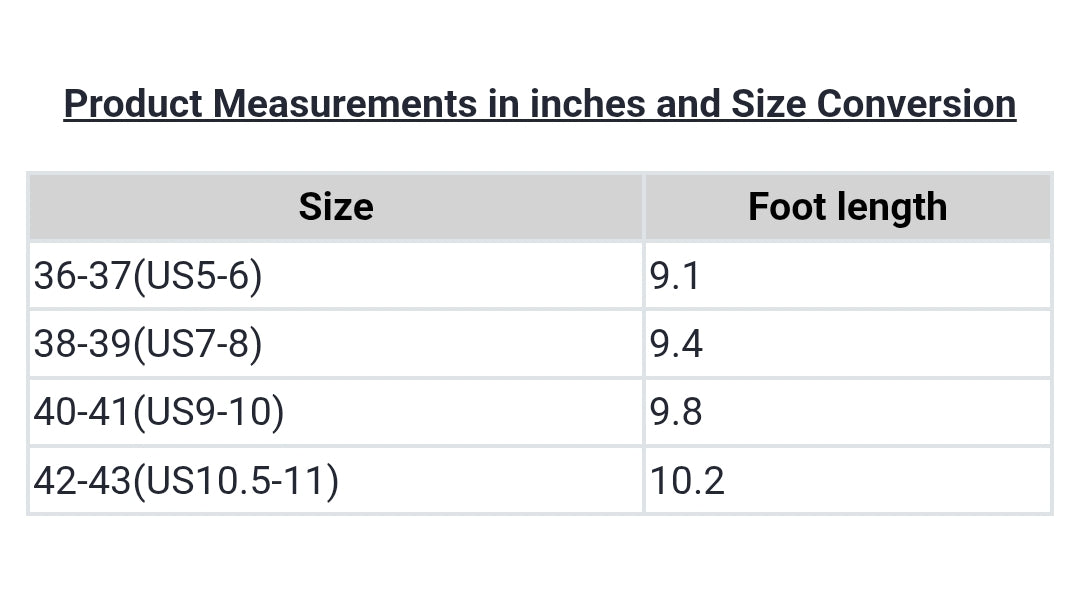This screenshot has width=1080, height=591.
Task: Select the 9.1 foot length value
Action: coord(676,276)
